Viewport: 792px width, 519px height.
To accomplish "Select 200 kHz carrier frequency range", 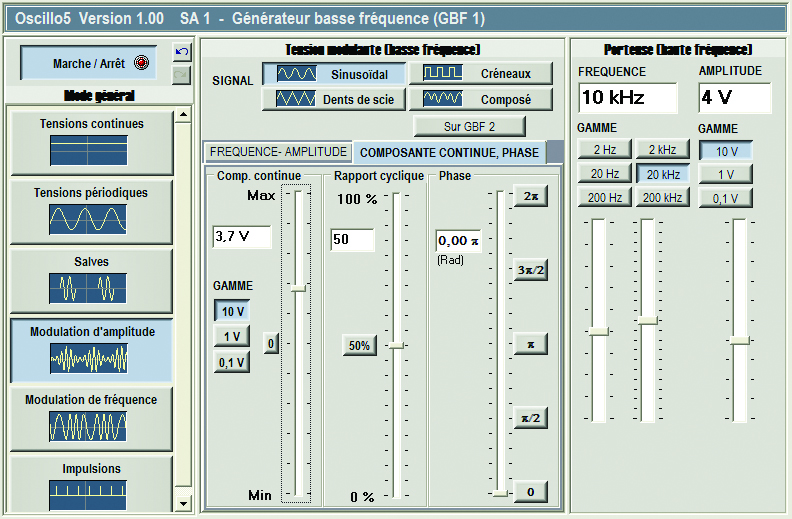I will [663, 197].
